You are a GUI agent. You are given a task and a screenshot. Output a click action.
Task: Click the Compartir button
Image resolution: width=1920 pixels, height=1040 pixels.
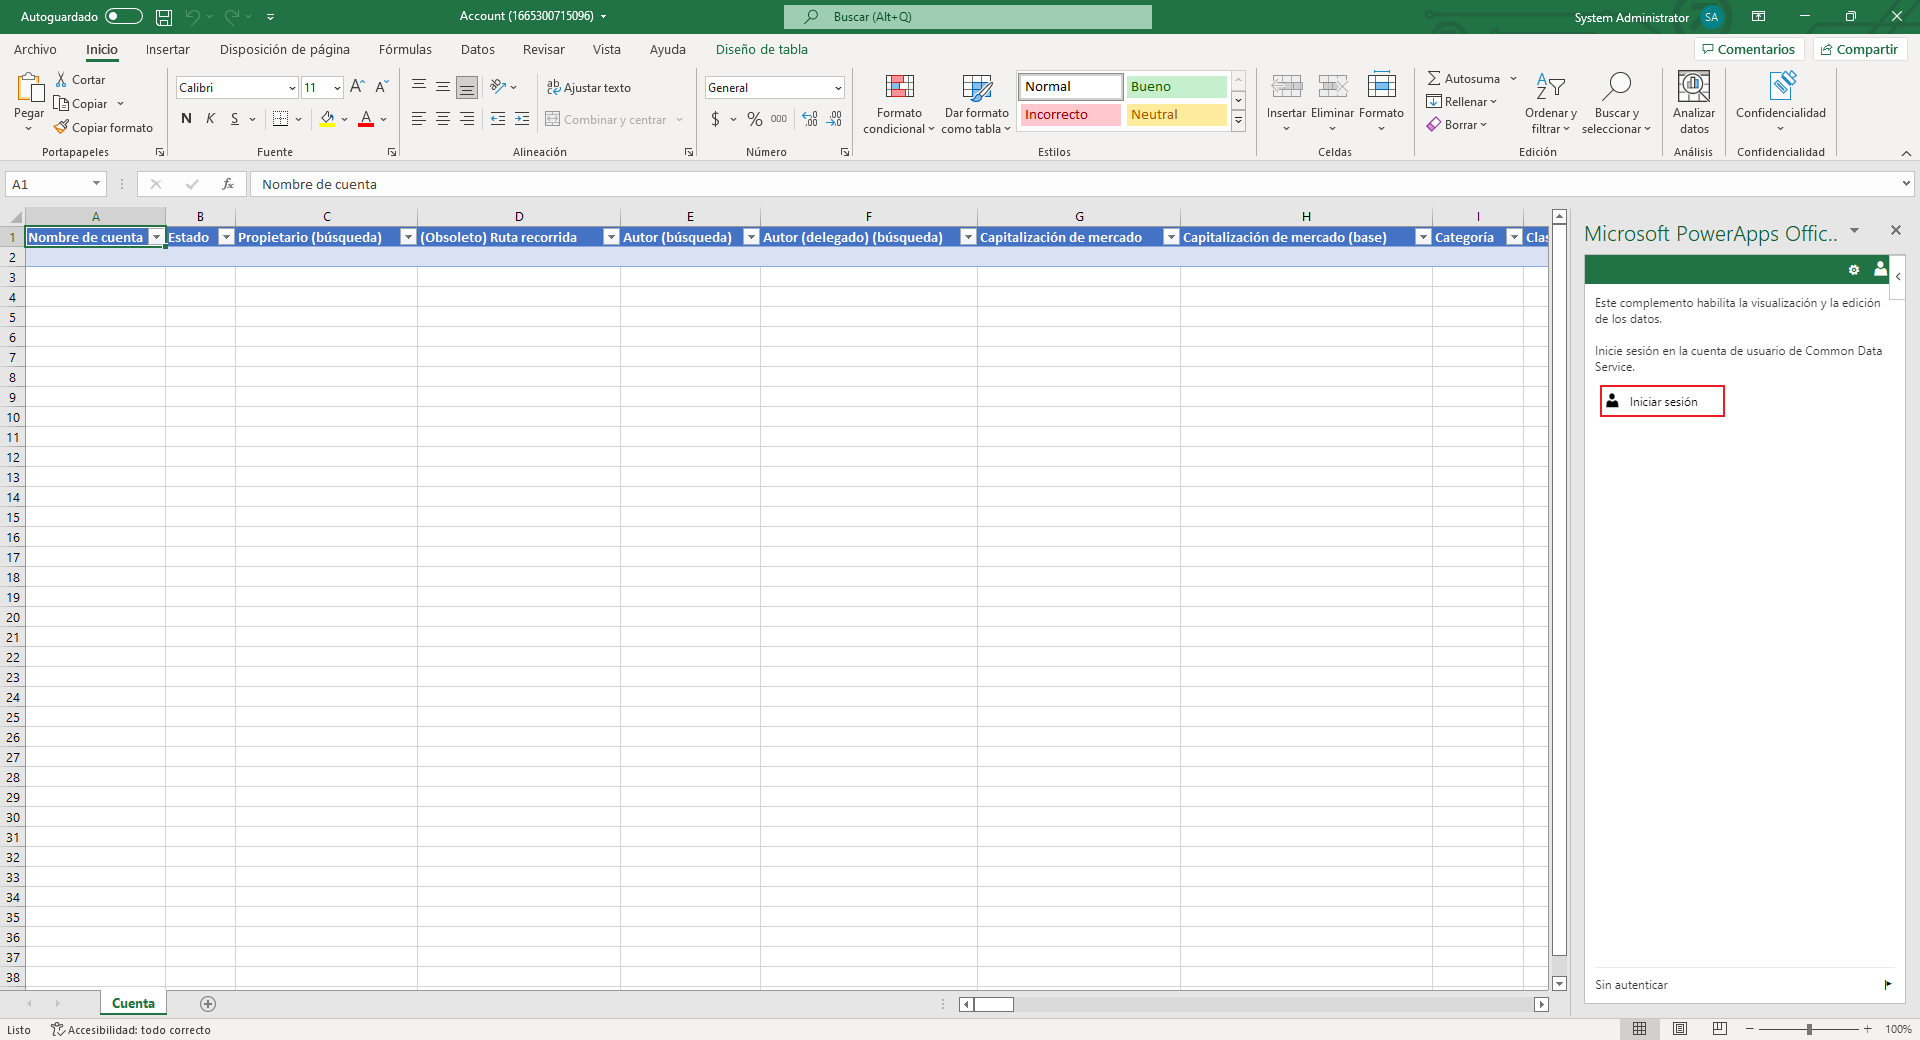[1860, 49]
